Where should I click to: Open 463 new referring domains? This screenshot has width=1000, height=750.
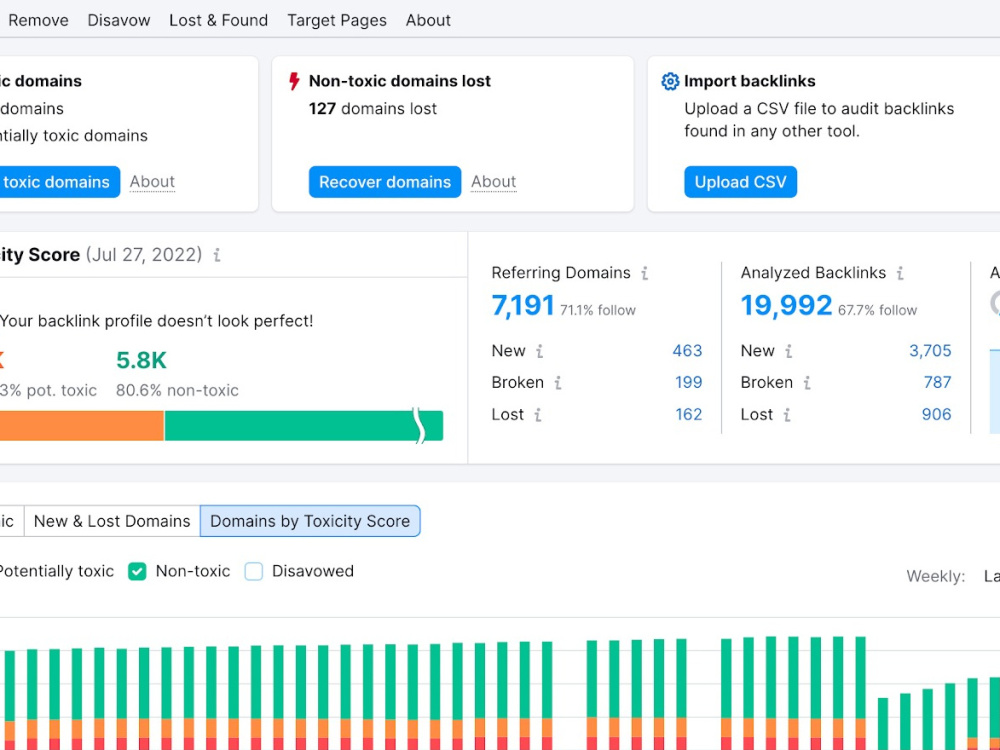click(687, 351)
